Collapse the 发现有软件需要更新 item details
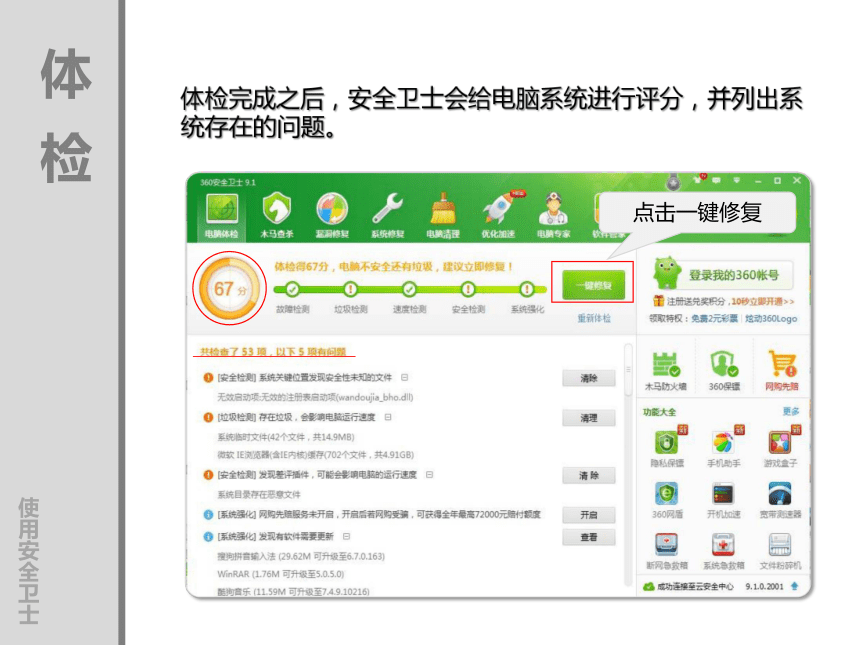860x645 pixels. click(347, 536)
